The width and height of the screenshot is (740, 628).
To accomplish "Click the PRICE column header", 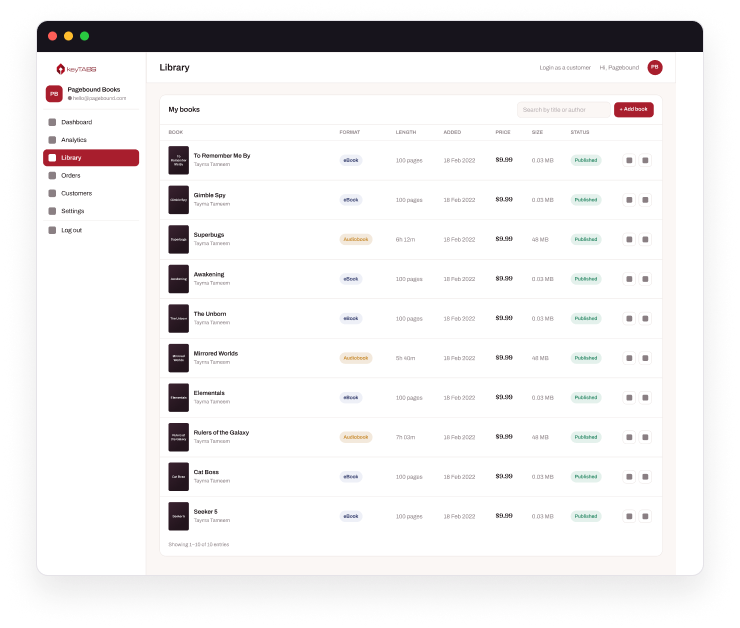I will point(503,133).
